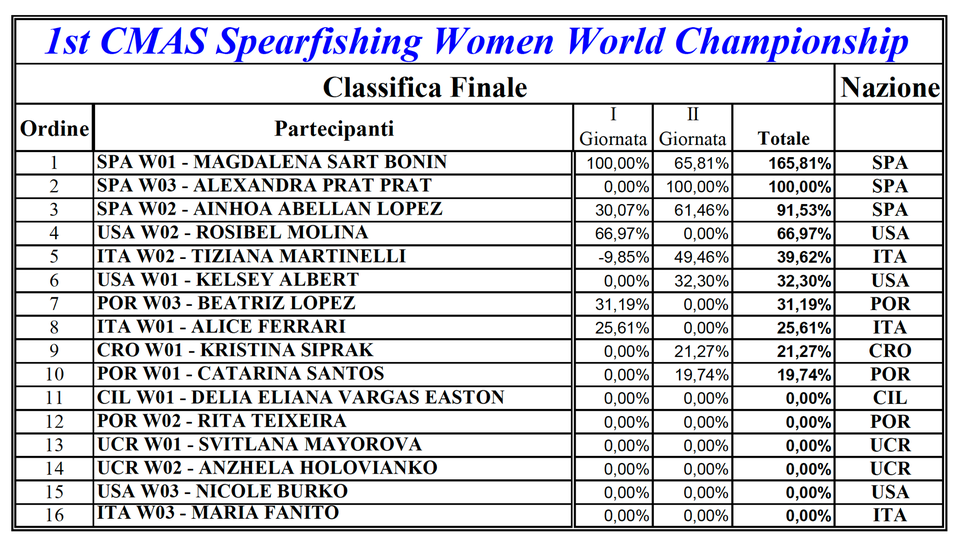Select the Classifica Finale header
Screen dimensions: 960x538
tap(424, 87)
